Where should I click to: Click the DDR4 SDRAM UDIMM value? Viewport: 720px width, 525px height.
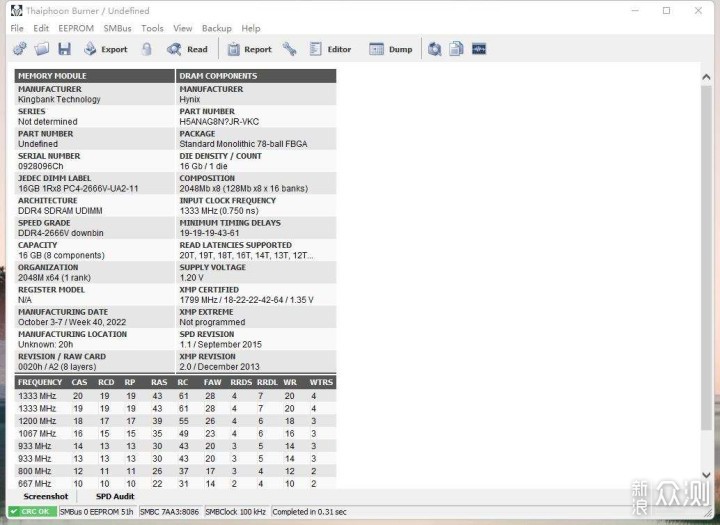[60, 211]
